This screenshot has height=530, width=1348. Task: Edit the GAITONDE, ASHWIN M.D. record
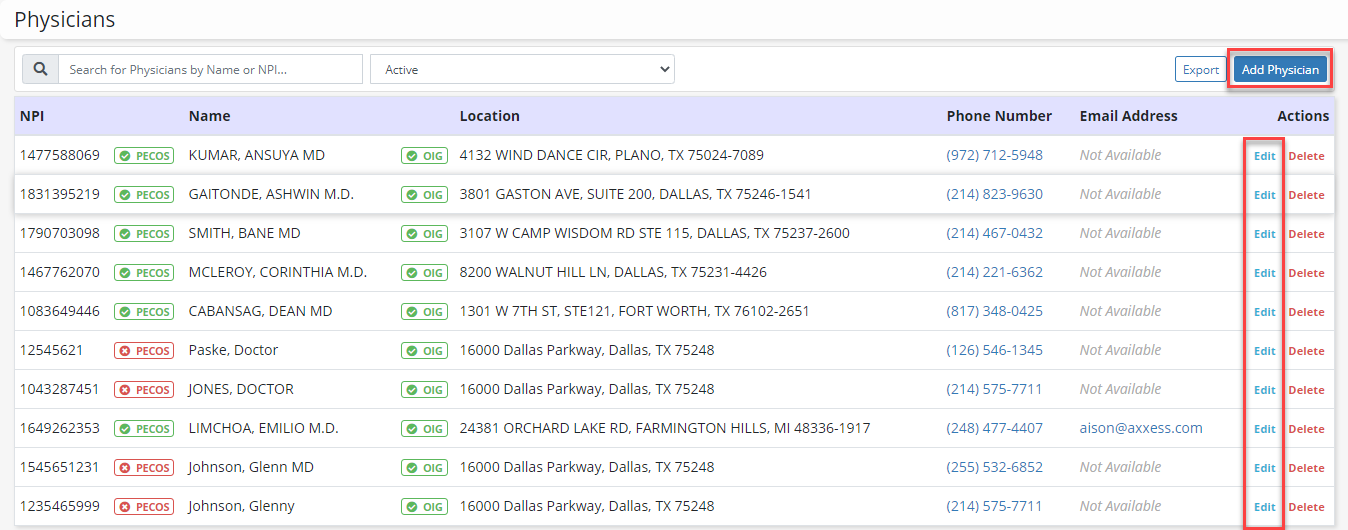click(1264, 195)
